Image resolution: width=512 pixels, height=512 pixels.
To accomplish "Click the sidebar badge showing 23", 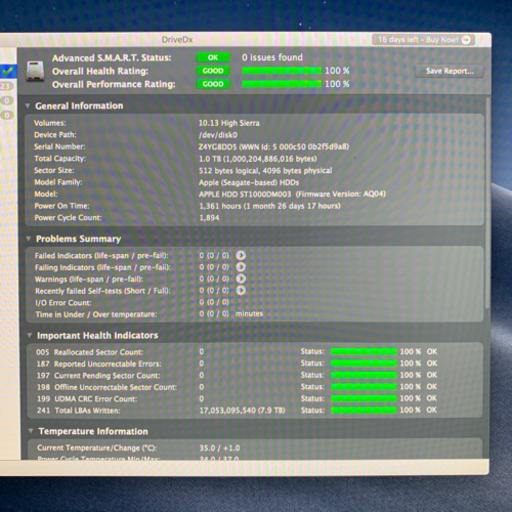I will coord(6,86).
